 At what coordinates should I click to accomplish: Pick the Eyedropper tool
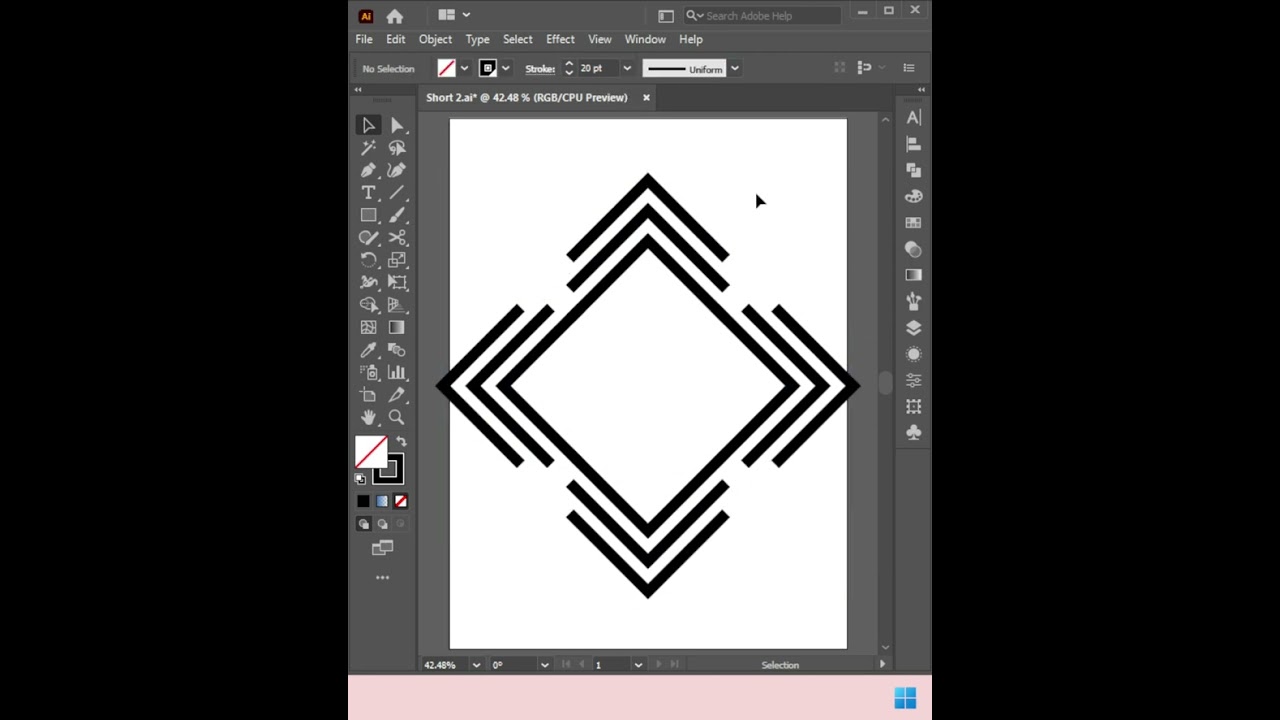[x=368, y=350]
